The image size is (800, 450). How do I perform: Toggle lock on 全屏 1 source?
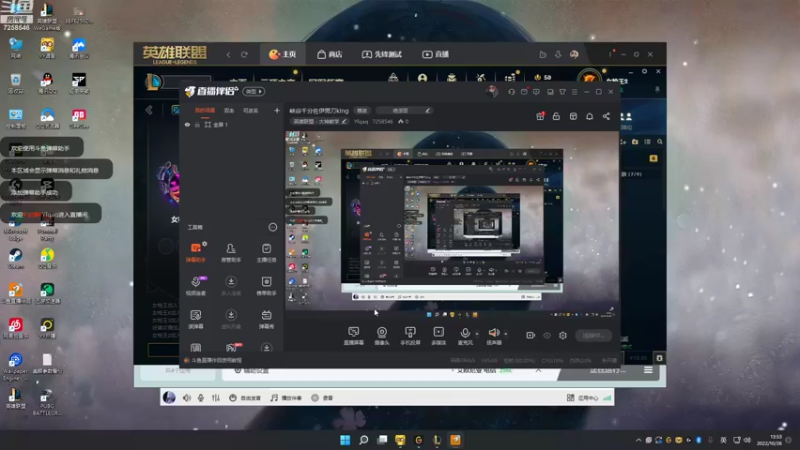pyautogui.click(x=197, y=124)
